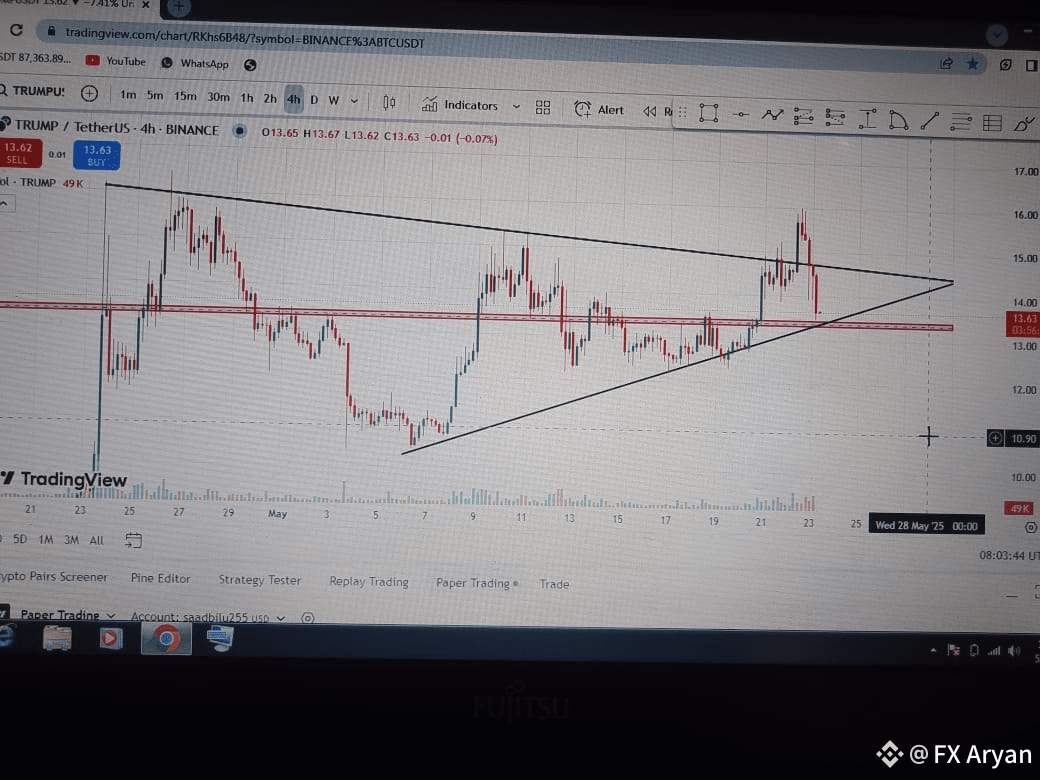Expand the timeframe dropdown arrow

coord(354,101)
